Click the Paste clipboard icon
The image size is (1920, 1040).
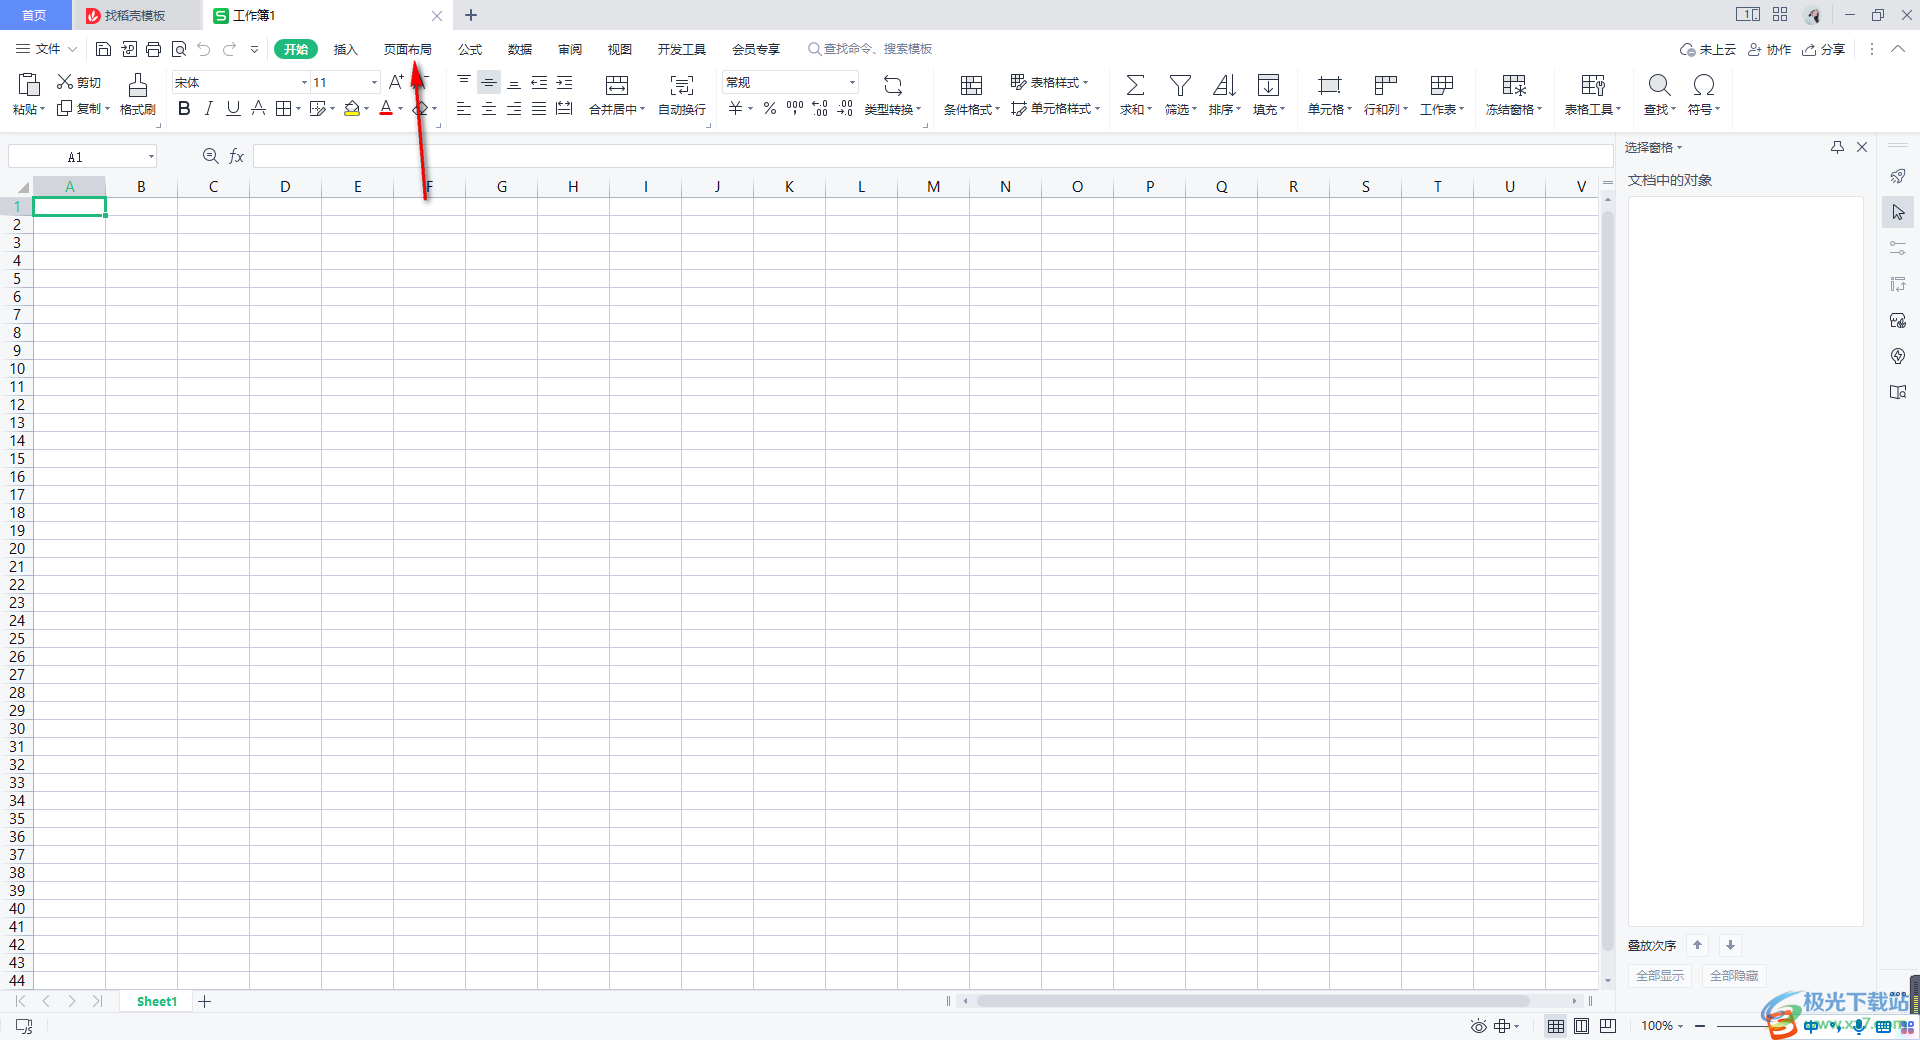pyautogui.click(x=29, y=85)
